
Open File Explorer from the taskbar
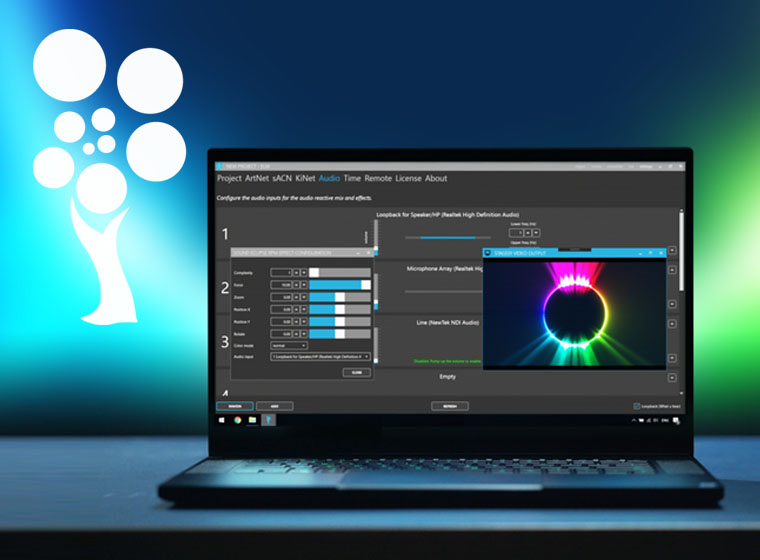coord(253,420)
